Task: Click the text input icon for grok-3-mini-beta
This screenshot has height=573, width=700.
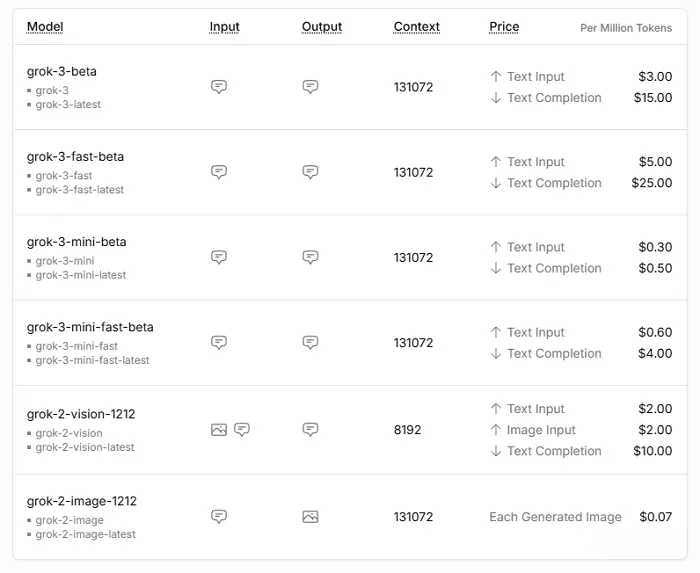Action: click(219, 257)
